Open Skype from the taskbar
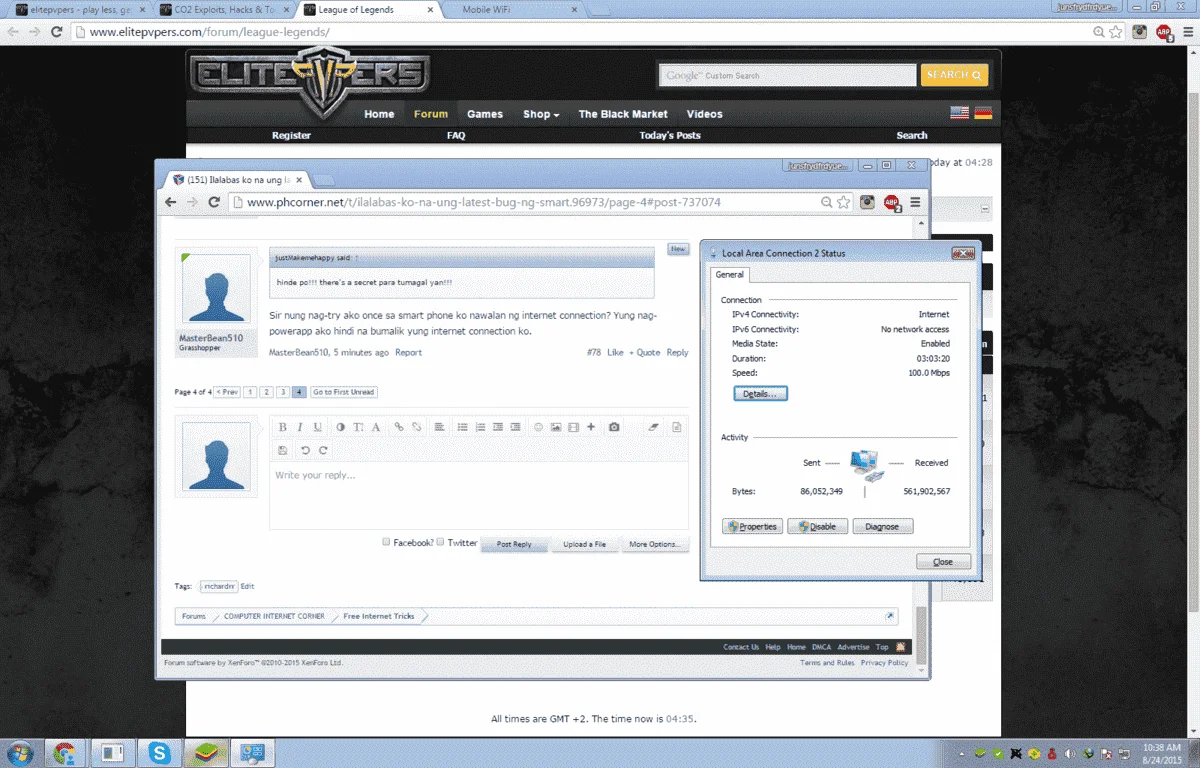Screen dimensions: 1200x768 click(158, 752)
